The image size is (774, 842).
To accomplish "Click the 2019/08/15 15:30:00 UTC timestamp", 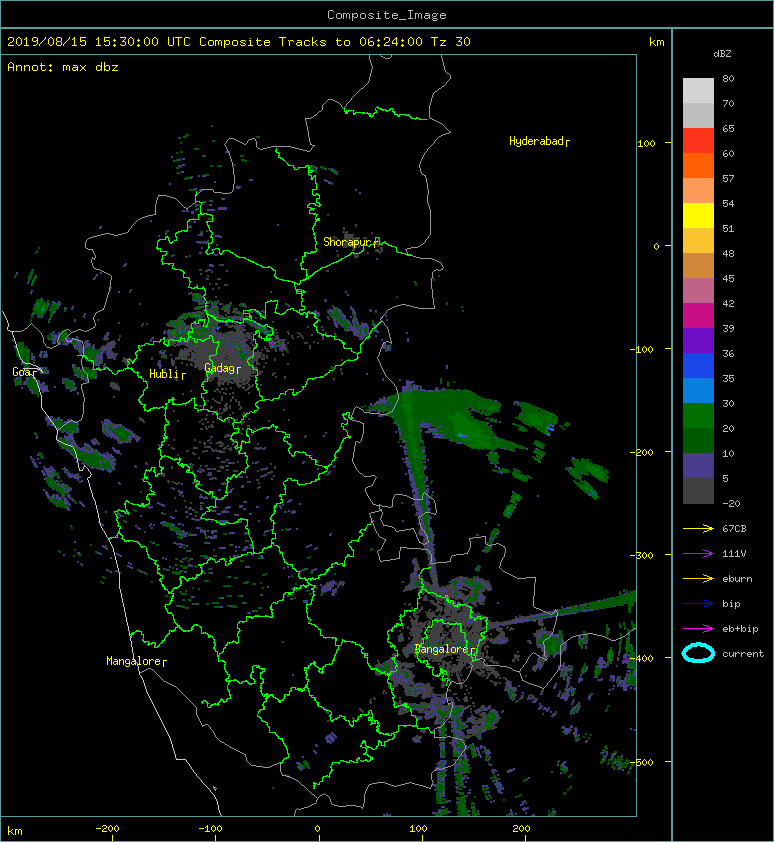I will pos(99,42).
